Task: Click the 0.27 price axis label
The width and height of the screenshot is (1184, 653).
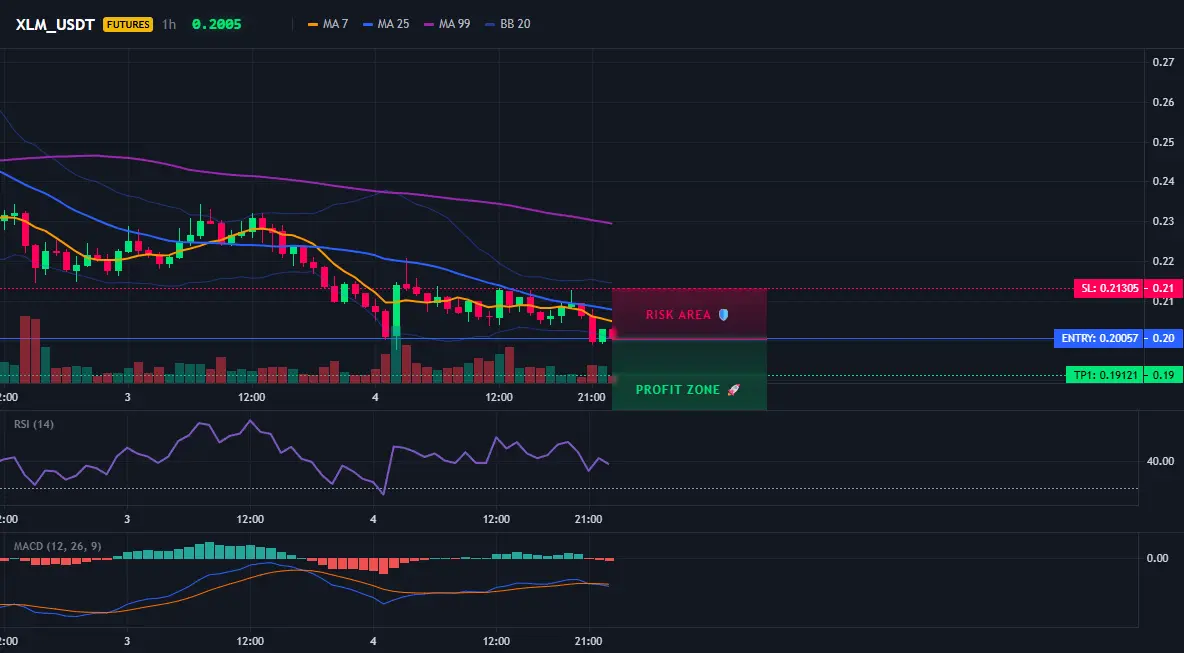Action: tap(1163, 63)
